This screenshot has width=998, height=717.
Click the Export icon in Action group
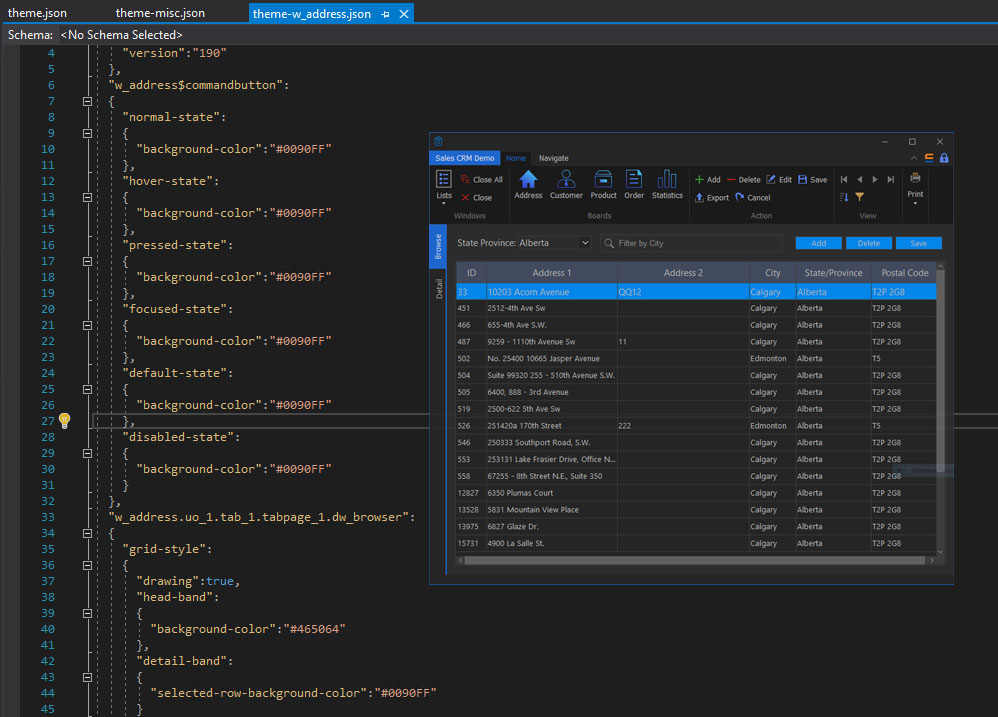(x=701, y=198)
